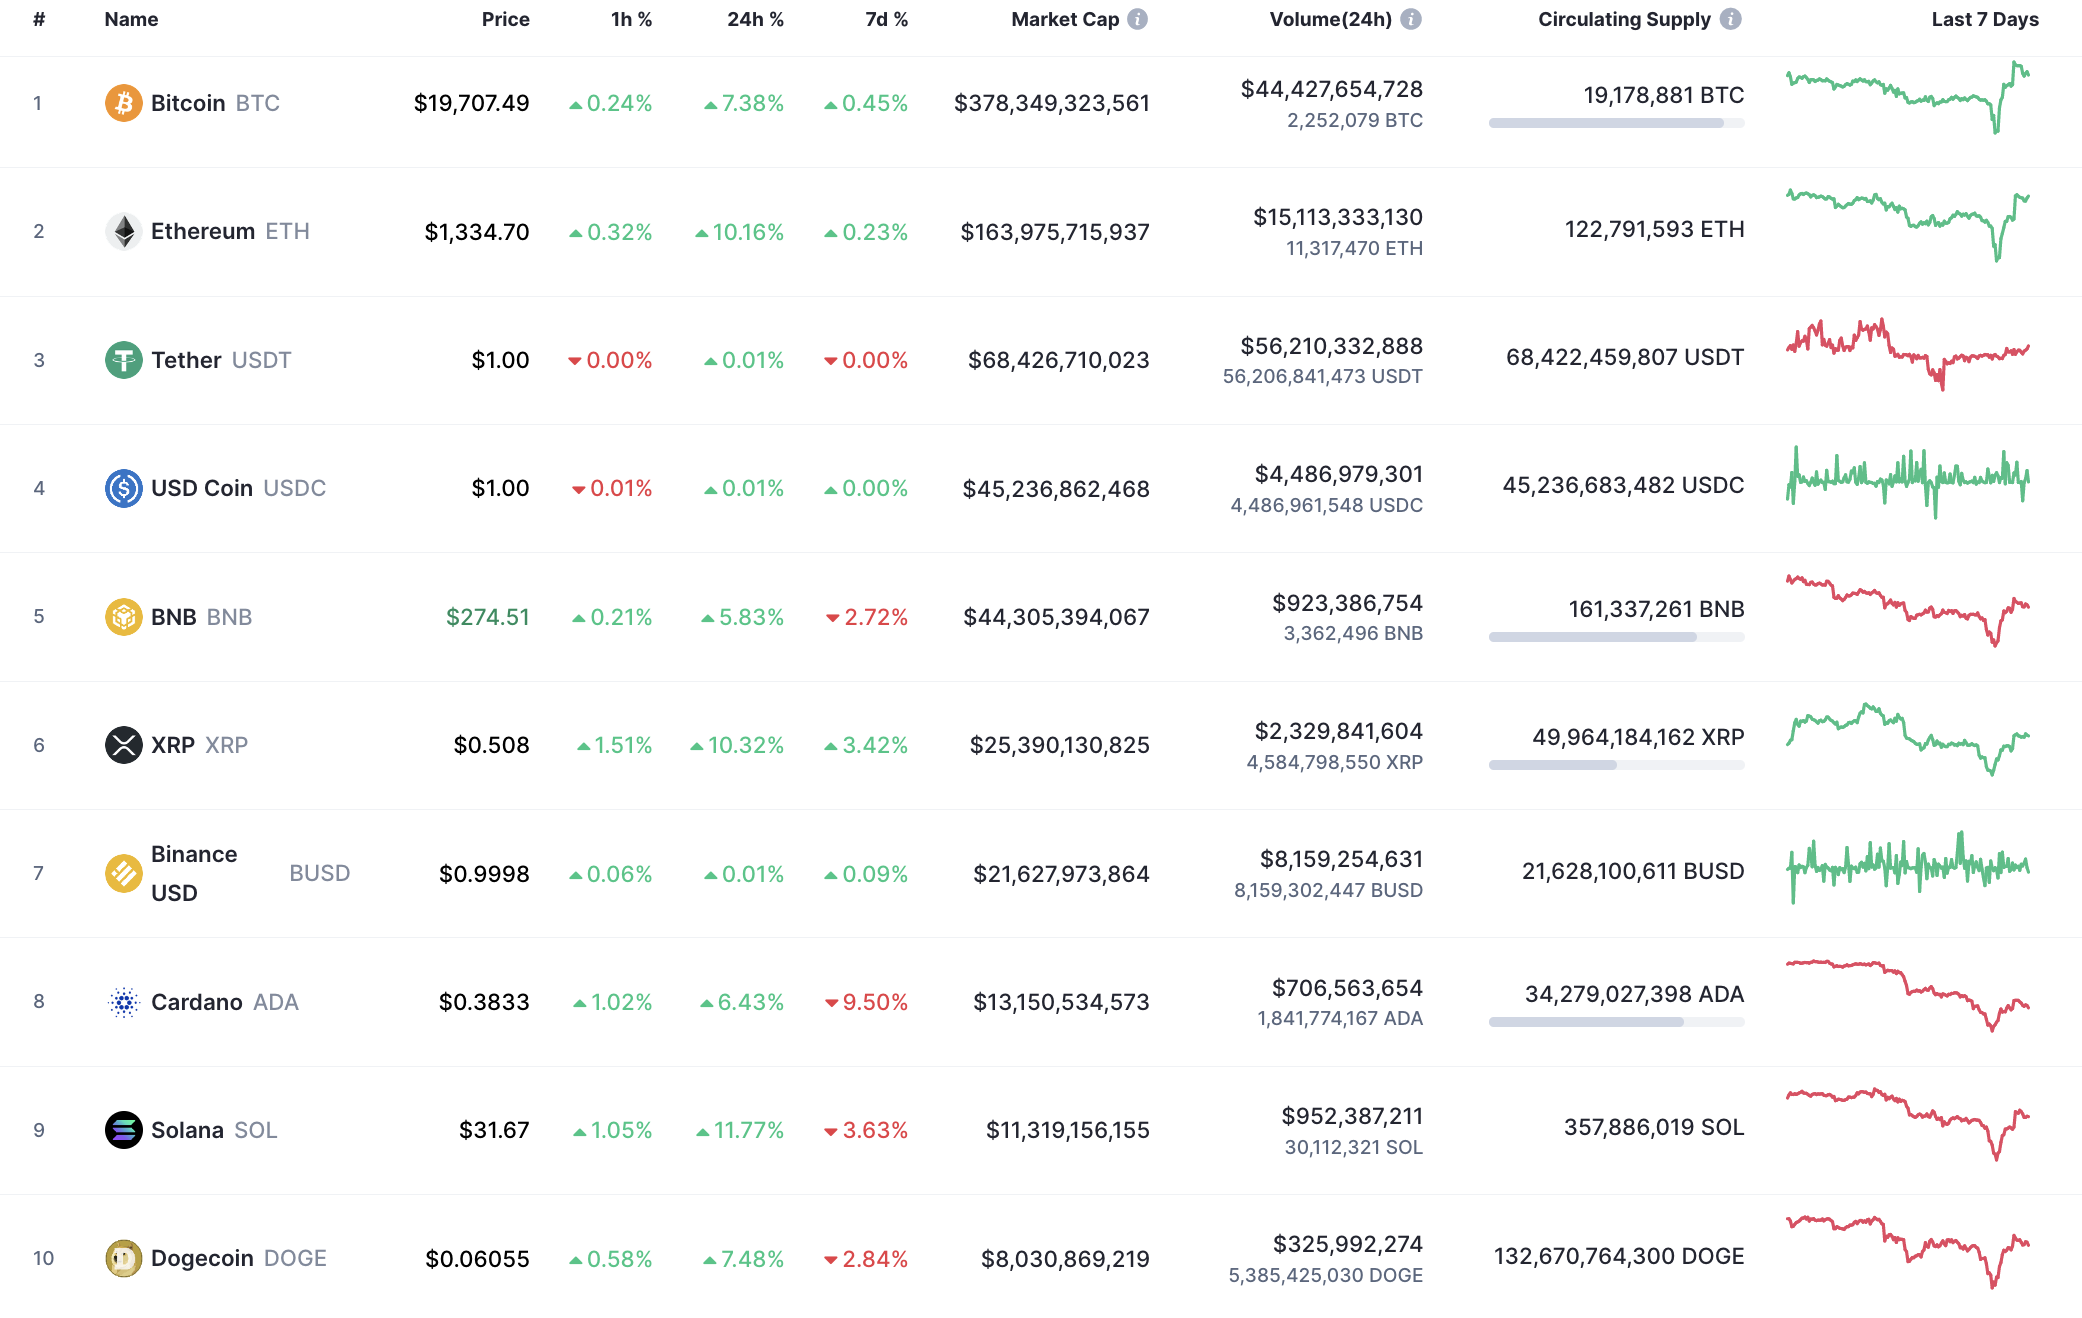Click the Volume(24h) info icon
This screenshot has width=2082, height=1318.
1411,19
